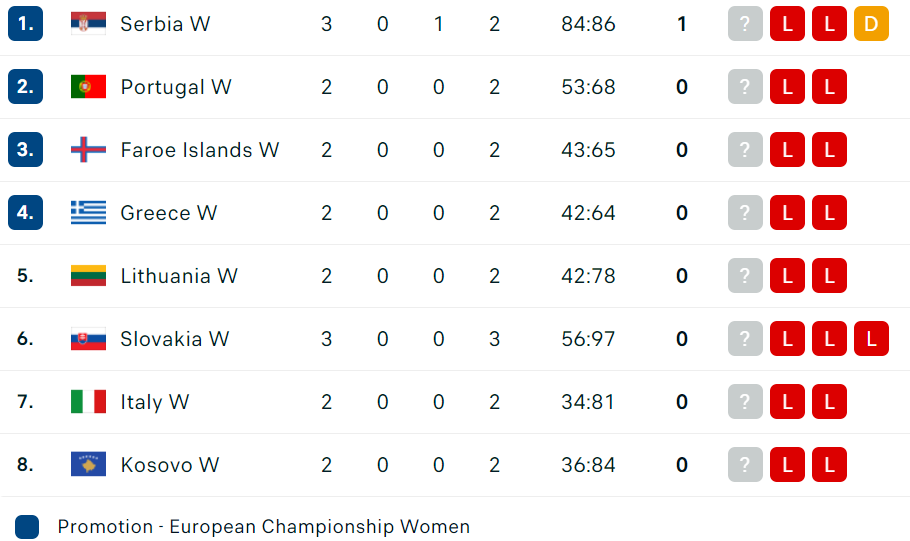Click the blue rank 1 badge

26,24
